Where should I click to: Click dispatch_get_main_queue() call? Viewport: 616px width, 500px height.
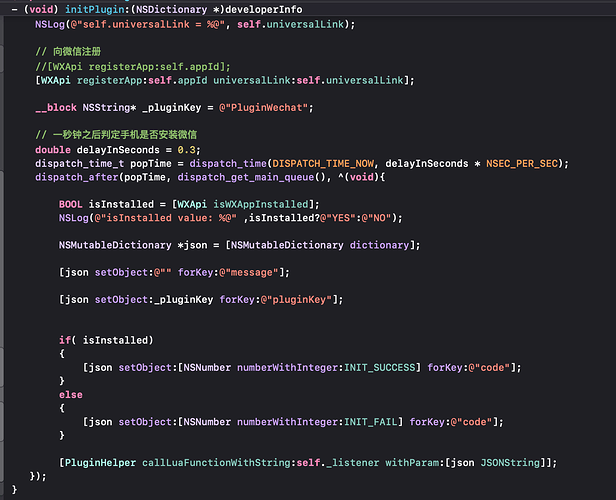point(251,177)
